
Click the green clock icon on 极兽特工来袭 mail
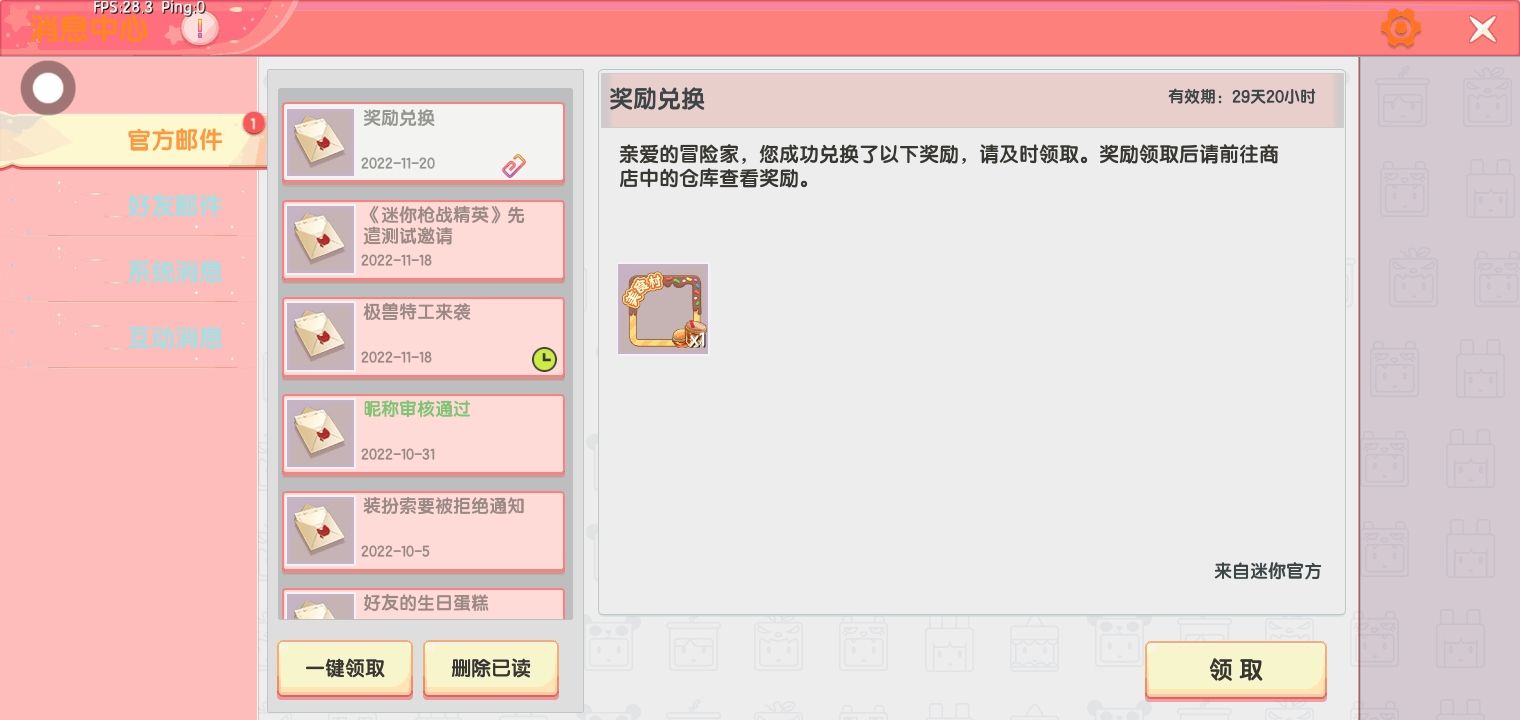[x=544, y=359]
